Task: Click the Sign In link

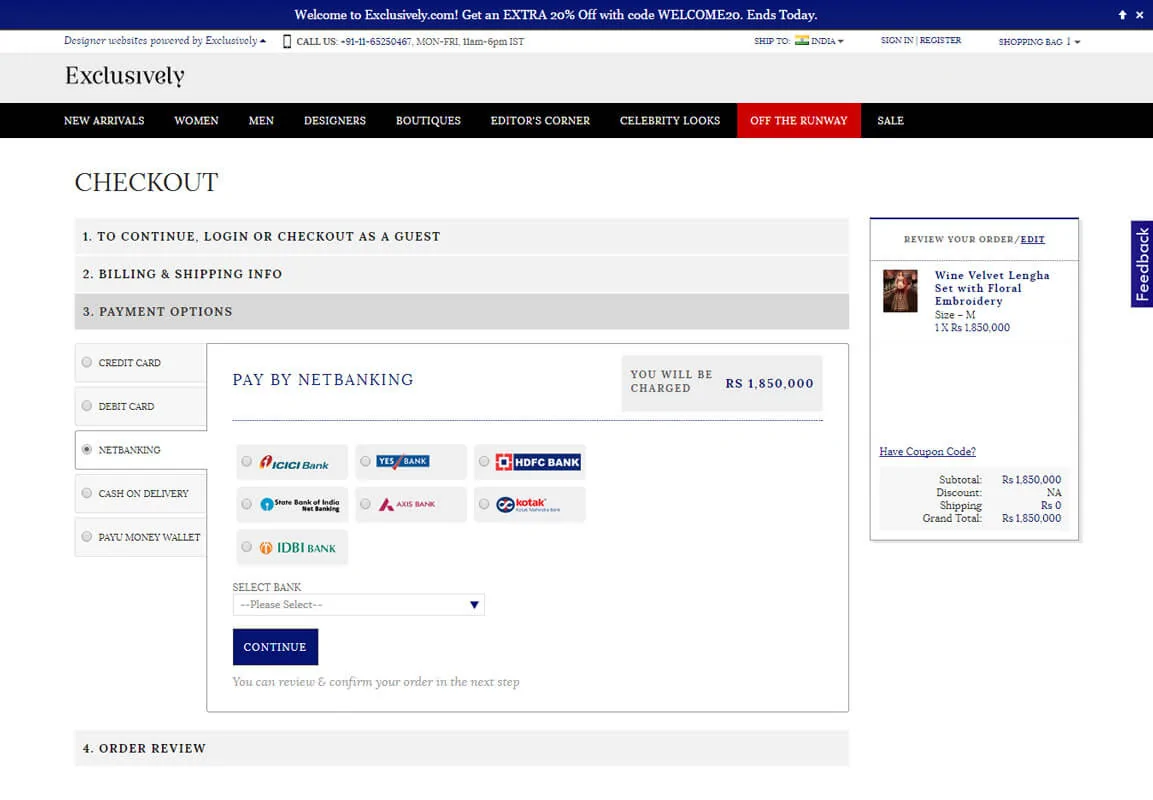Action: pyautogui.click(x=897, y=40)
